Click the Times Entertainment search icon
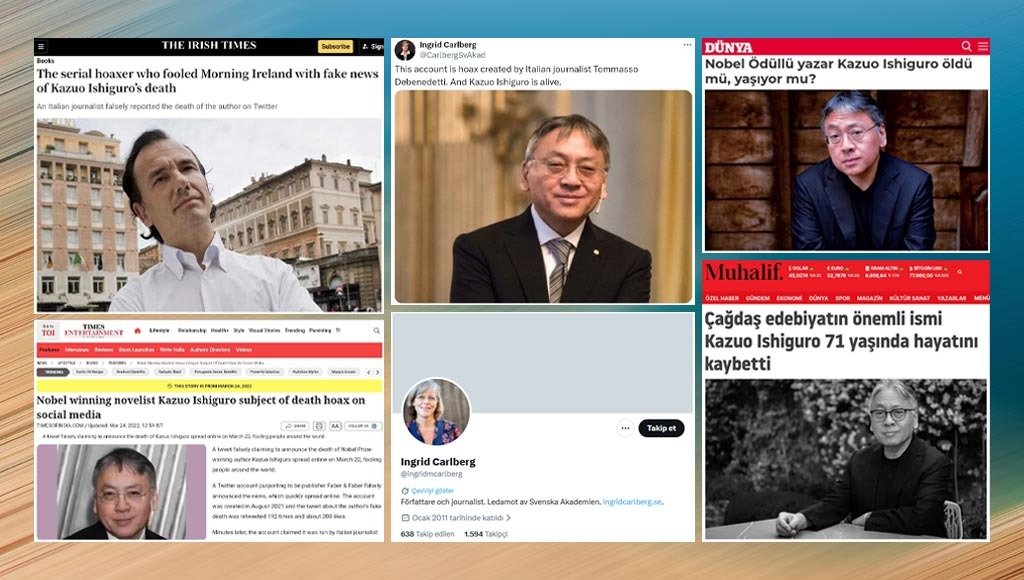This screenshot has width=1024, height=580. (376, 331)
